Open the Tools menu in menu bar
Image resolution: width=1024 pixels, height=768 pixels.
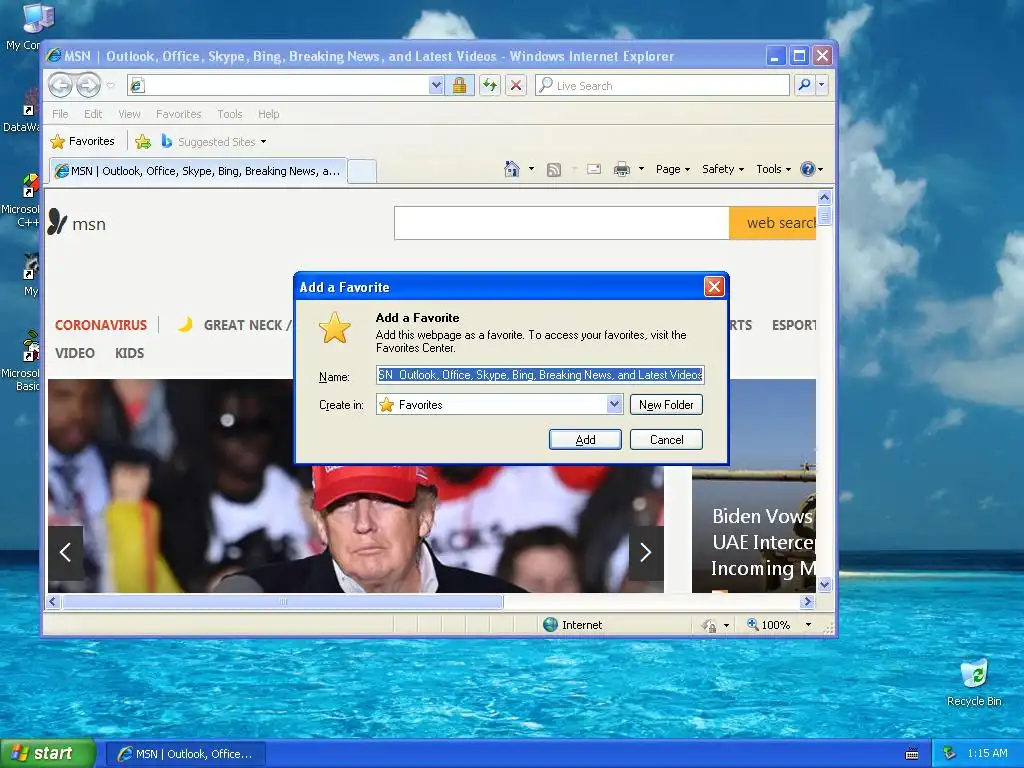coord(230,114)
